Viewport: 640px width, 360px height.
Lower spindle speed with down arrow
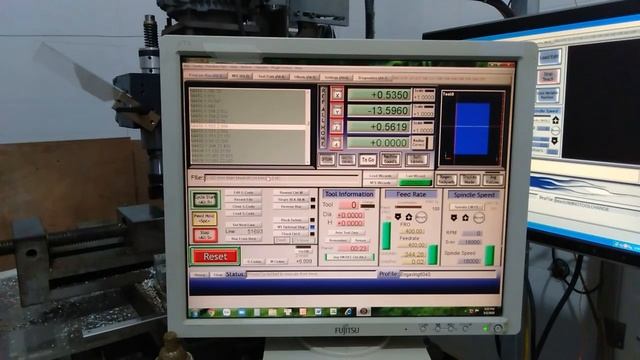pyautogui.click(x=454, y=218)
